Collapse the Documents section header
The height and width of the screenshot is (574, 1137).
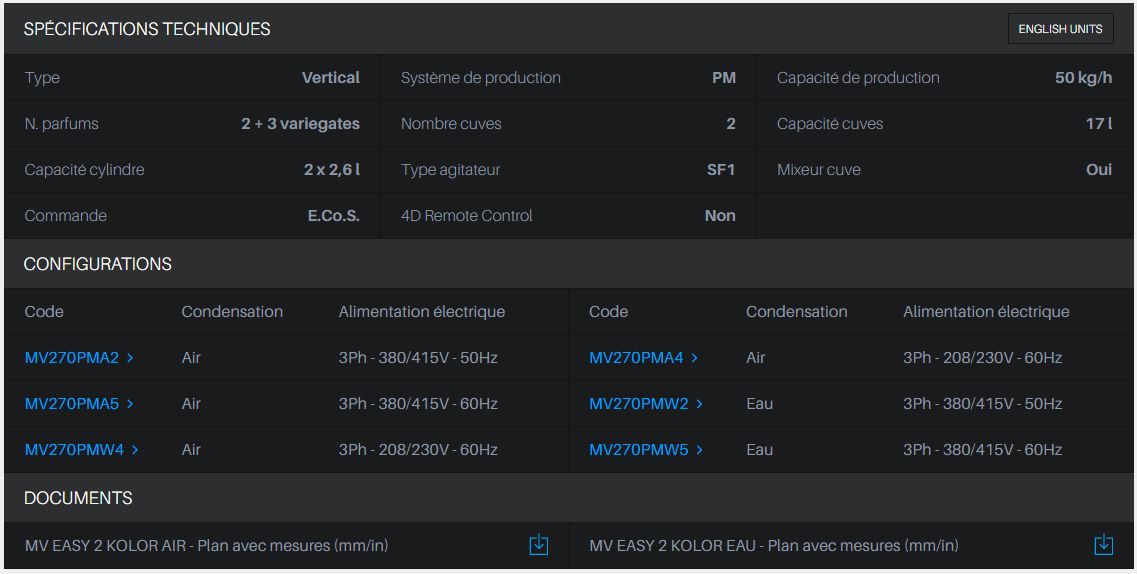[78, 498]
